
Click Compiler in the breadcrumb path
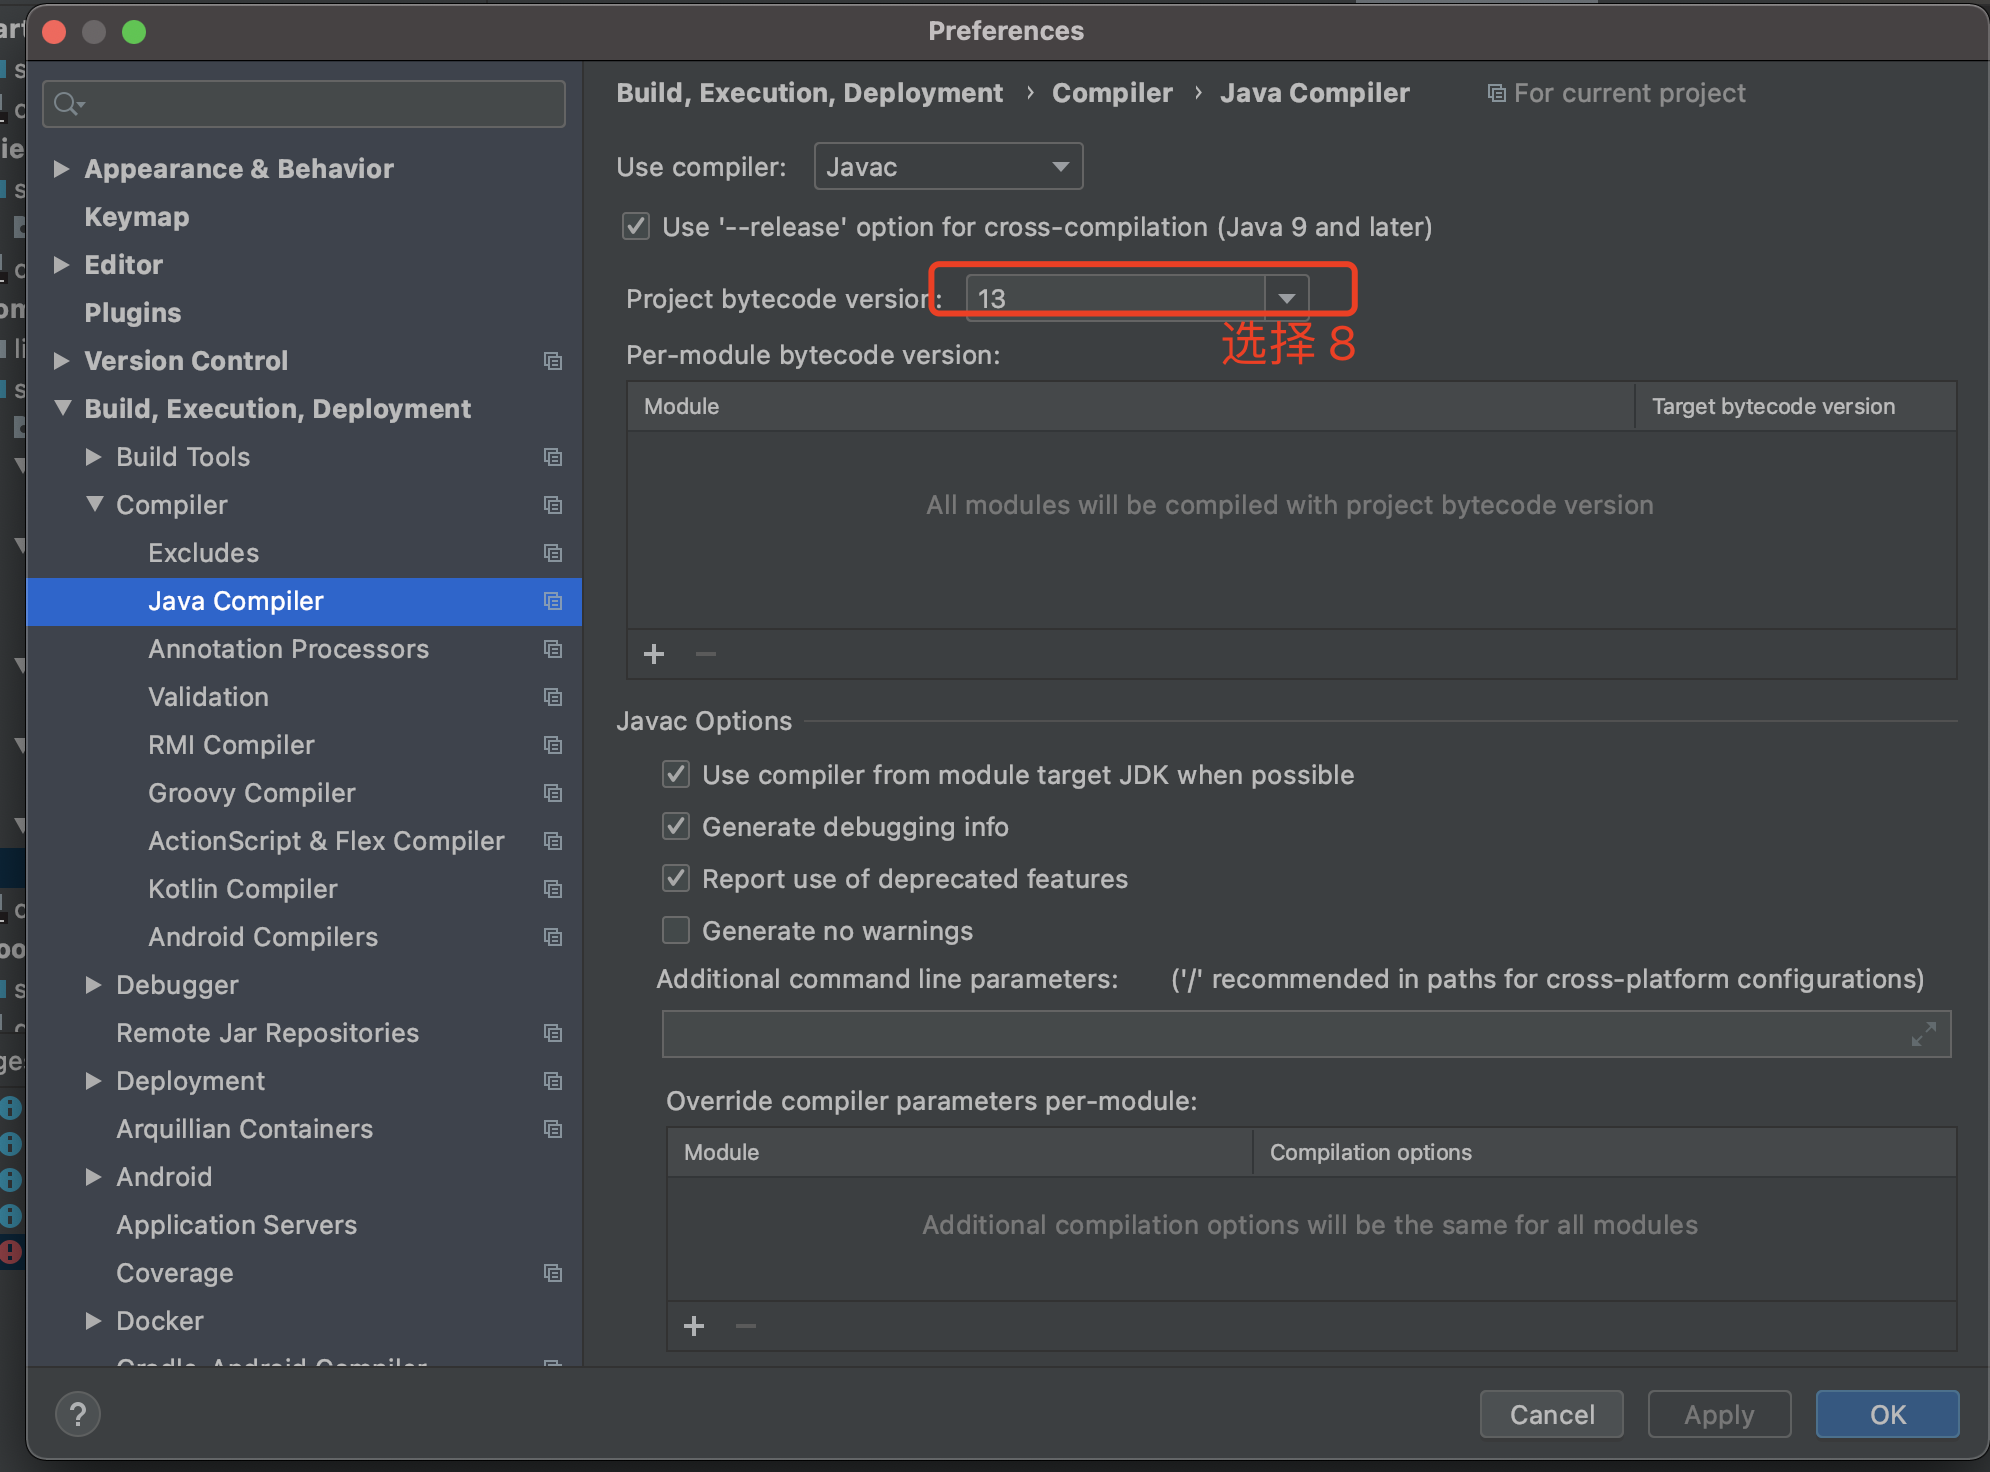(1112, 93)
